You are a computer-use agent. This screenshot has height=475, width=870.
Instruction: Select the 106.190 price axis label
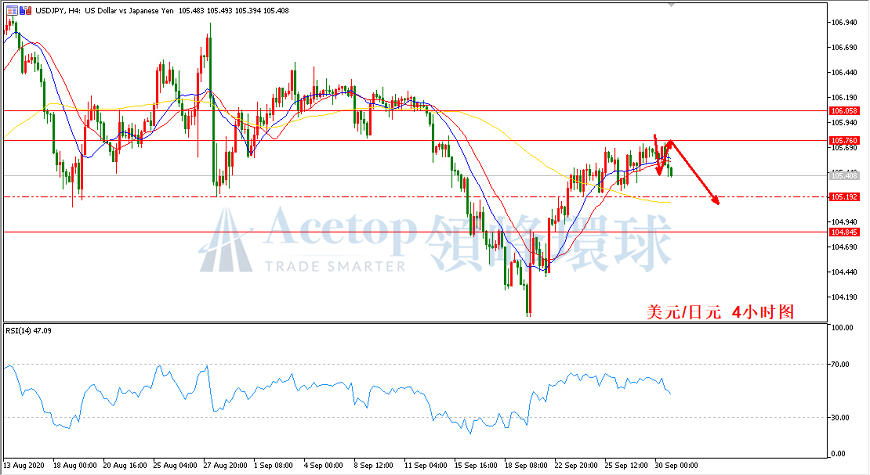[844, 98]
